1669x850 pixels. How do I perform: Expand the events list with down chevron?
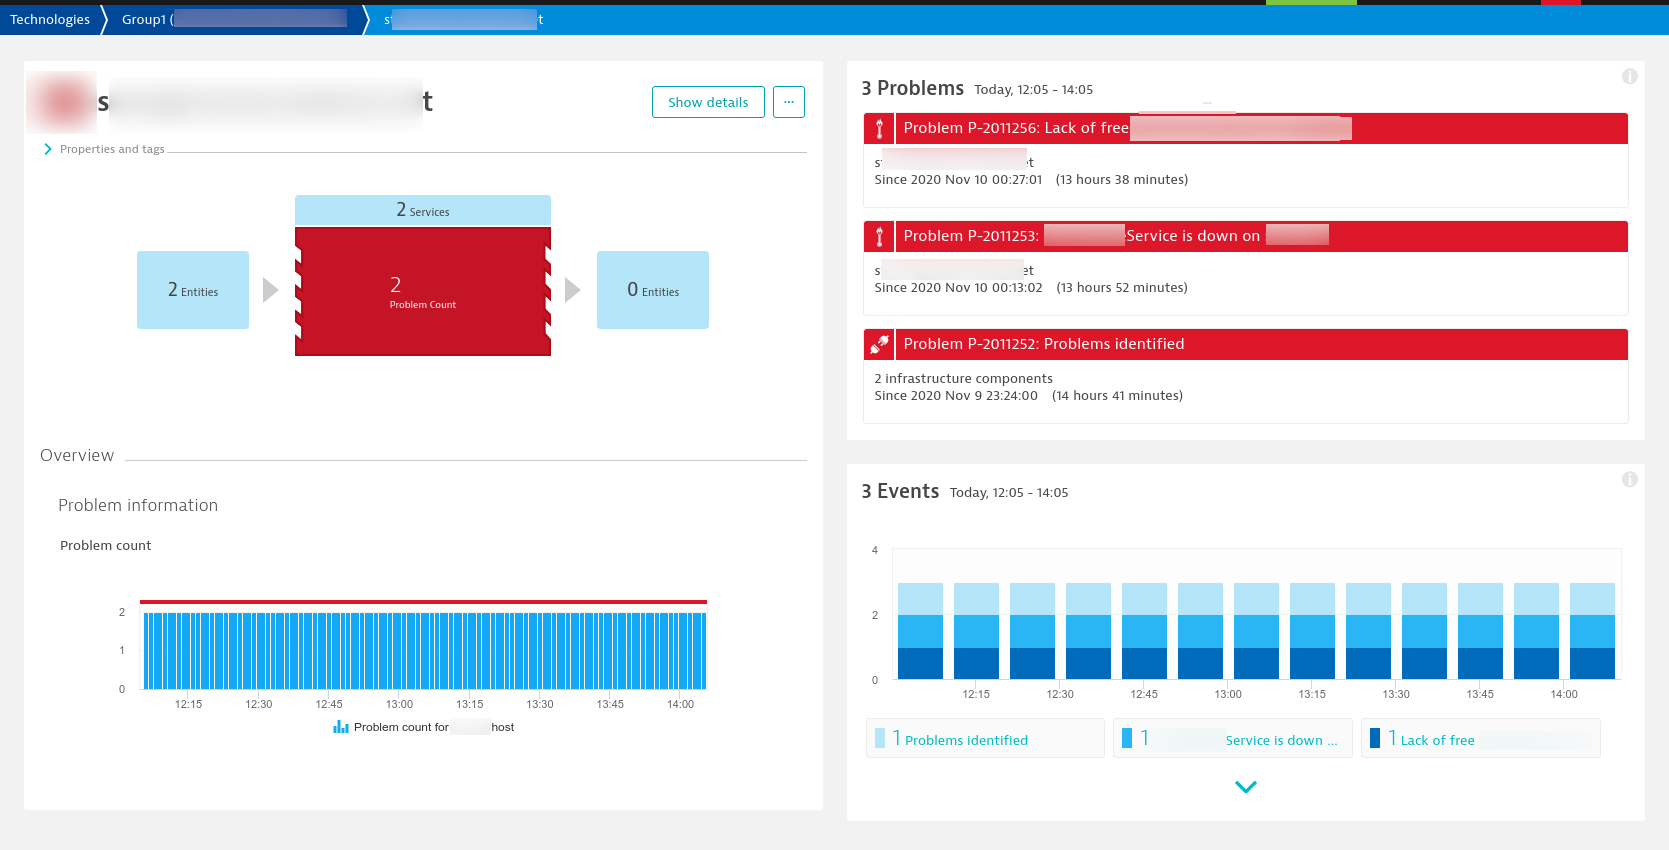[x=1245, y=787]
